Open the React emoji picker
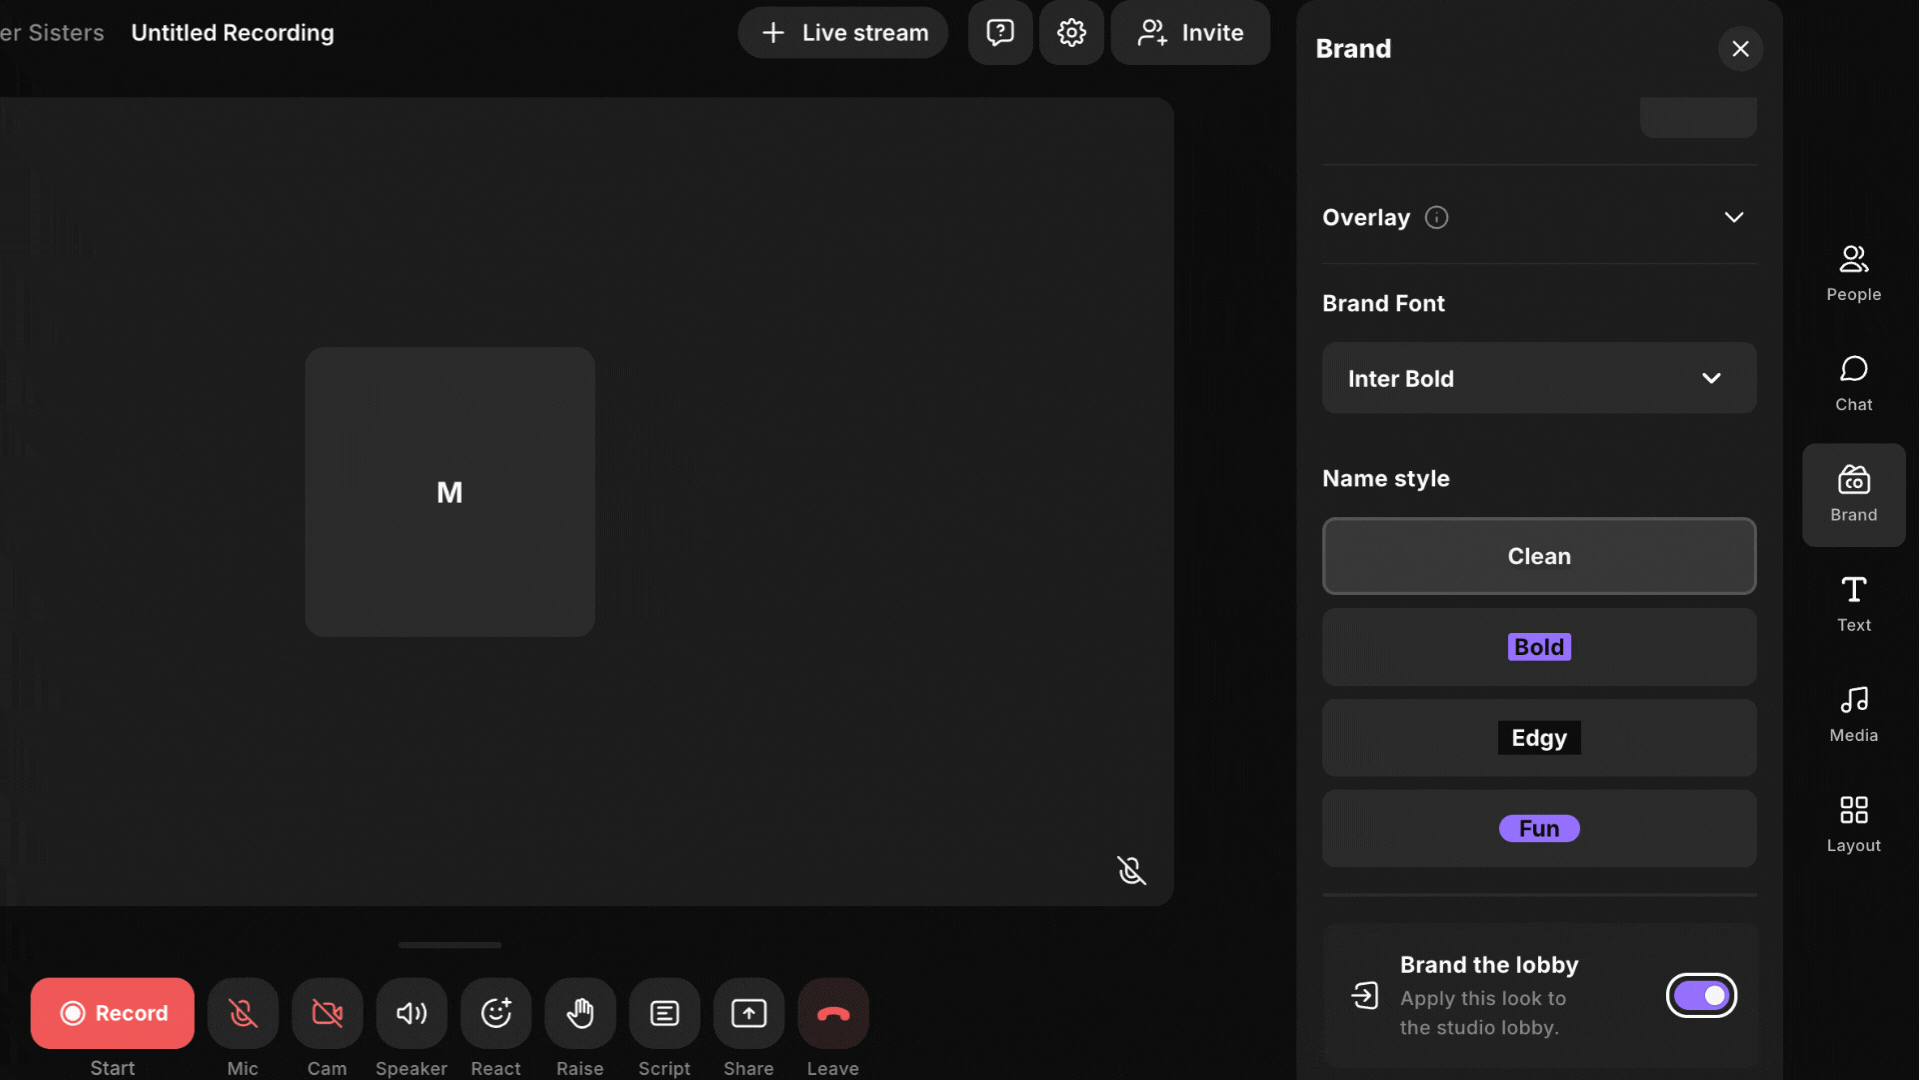The image size is (1920, 1080). 496,1013
